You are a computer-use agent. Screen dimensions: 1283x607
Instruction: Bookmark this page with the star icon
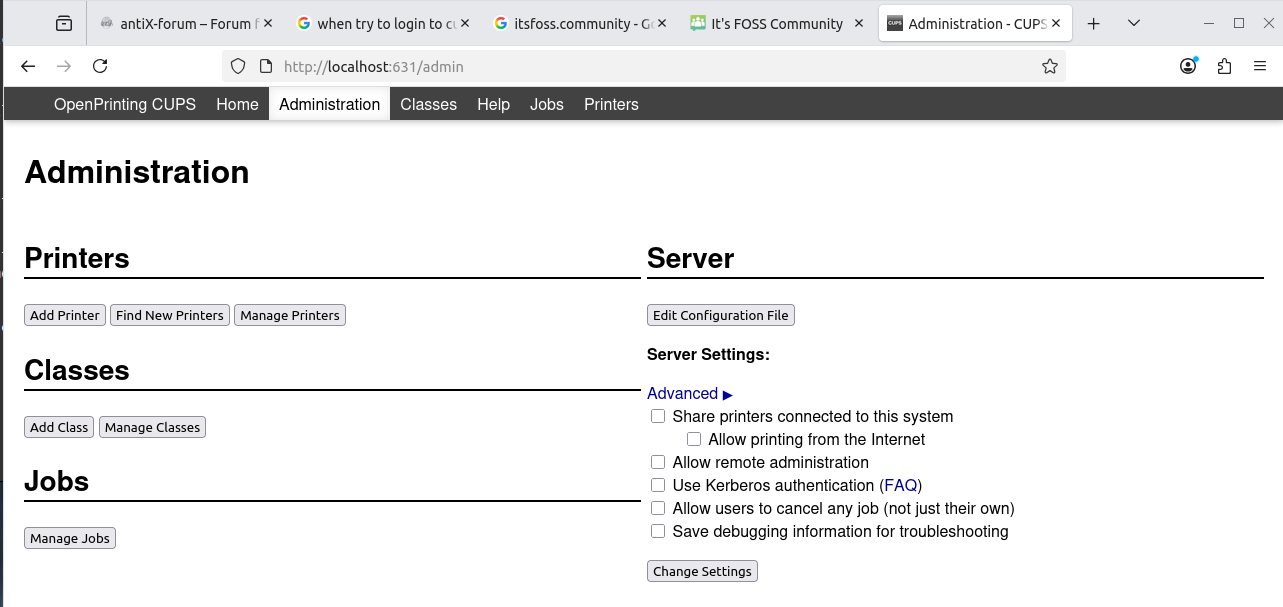[1049, 66]
